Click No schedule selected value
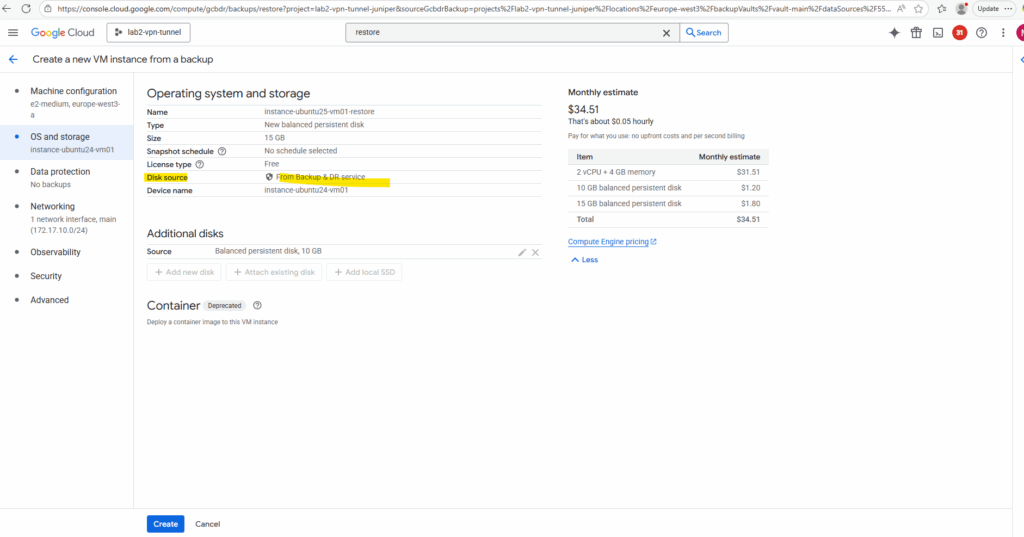This screenshot has width=1024, height=537. pos(300,151)
